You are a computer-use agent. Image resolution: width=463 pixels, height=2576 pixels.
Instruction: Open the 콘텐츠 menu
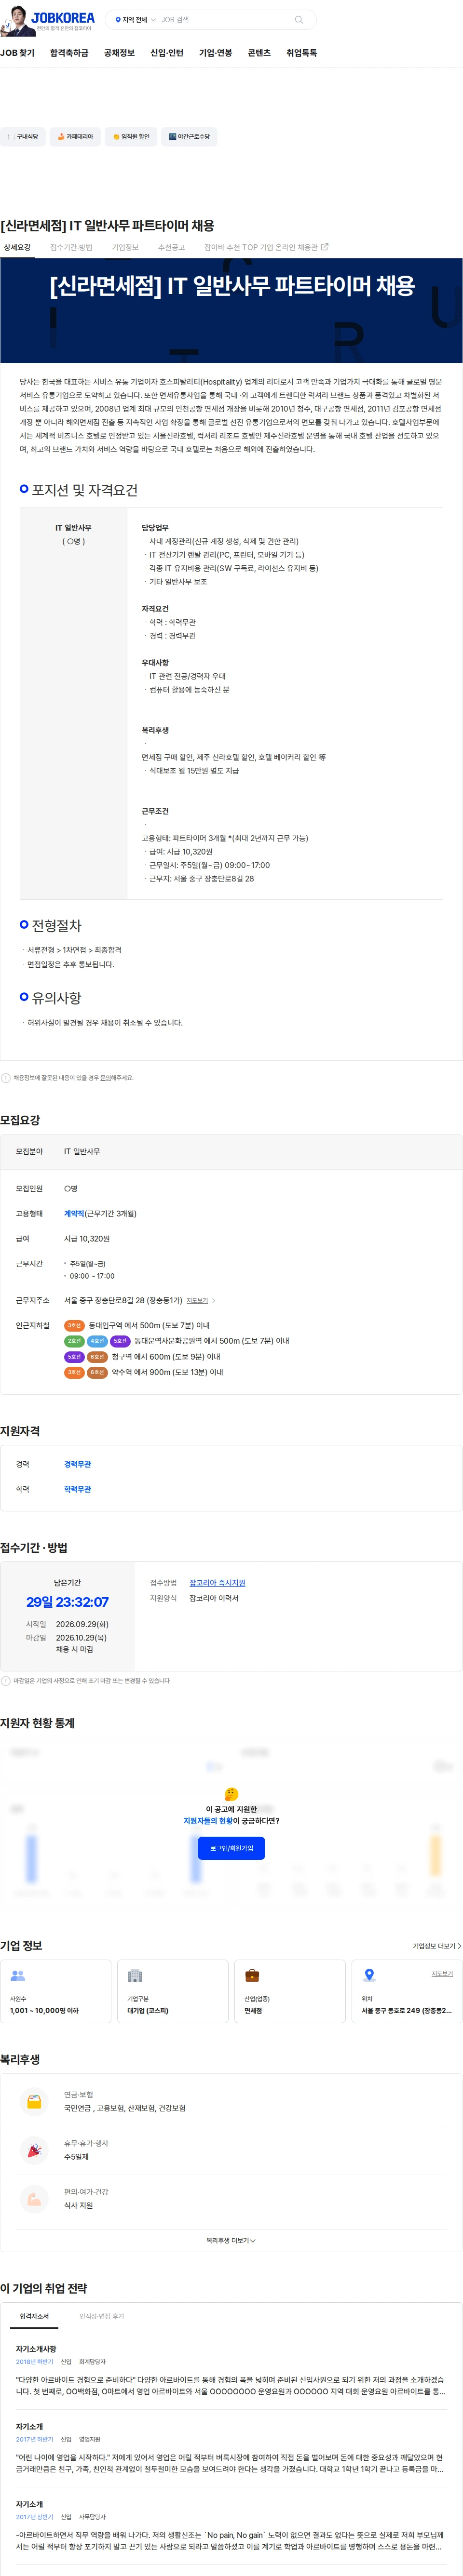259,53
